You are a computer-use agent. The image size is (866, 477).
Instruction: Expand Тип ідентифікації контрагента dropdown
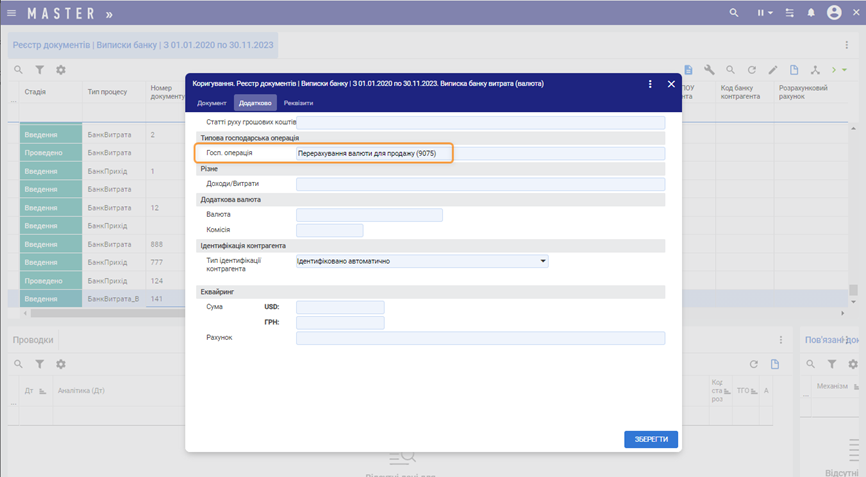(x=543, y=261)
